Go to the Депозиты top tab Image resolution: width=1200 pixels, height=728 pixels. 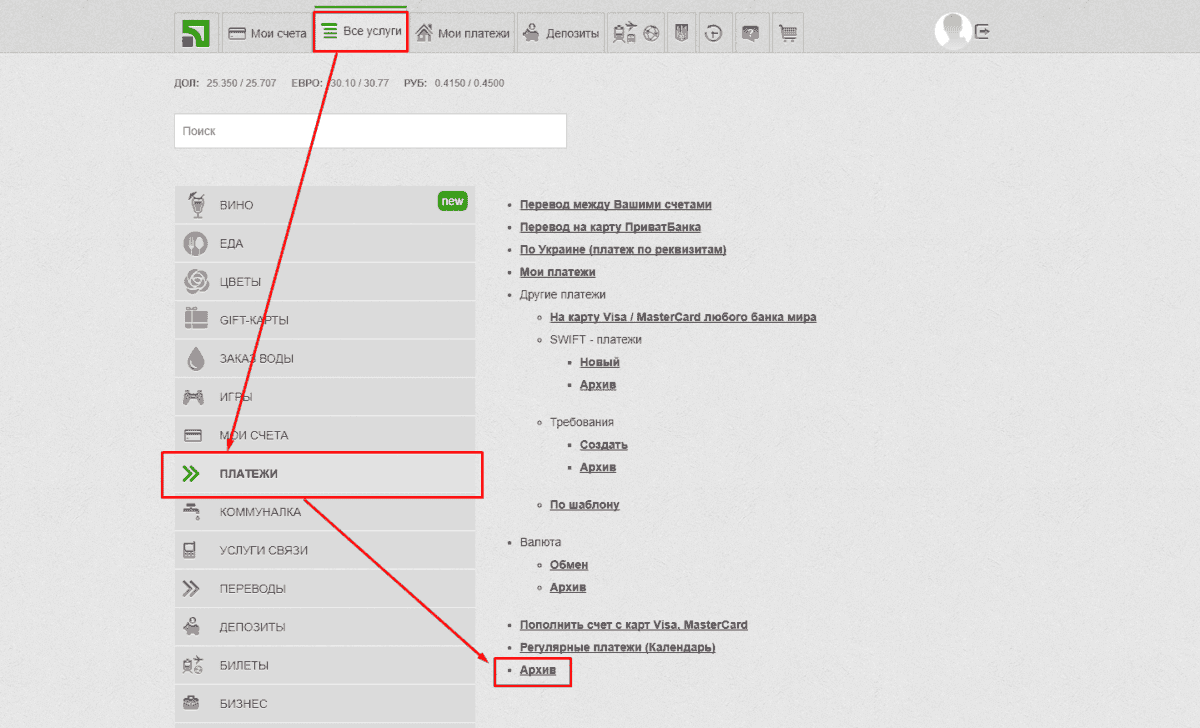pyautogui.click(x=561, y=33)
